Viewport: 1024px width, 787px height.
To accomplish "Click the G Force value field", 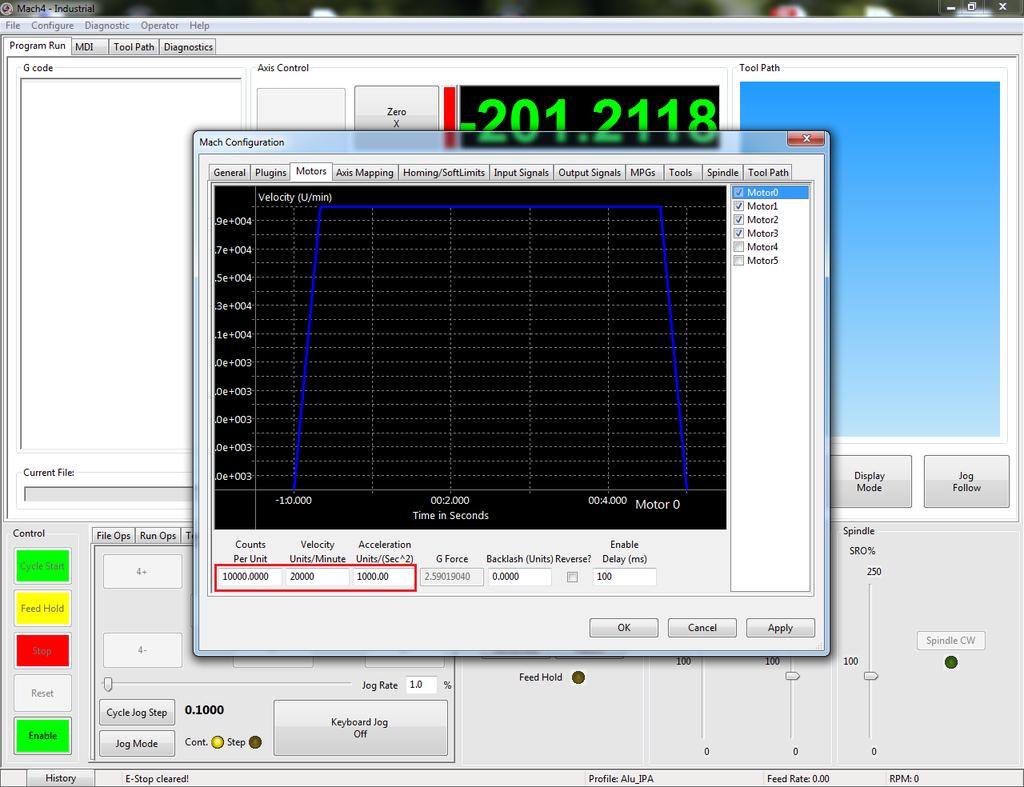I will click(451, 577).
